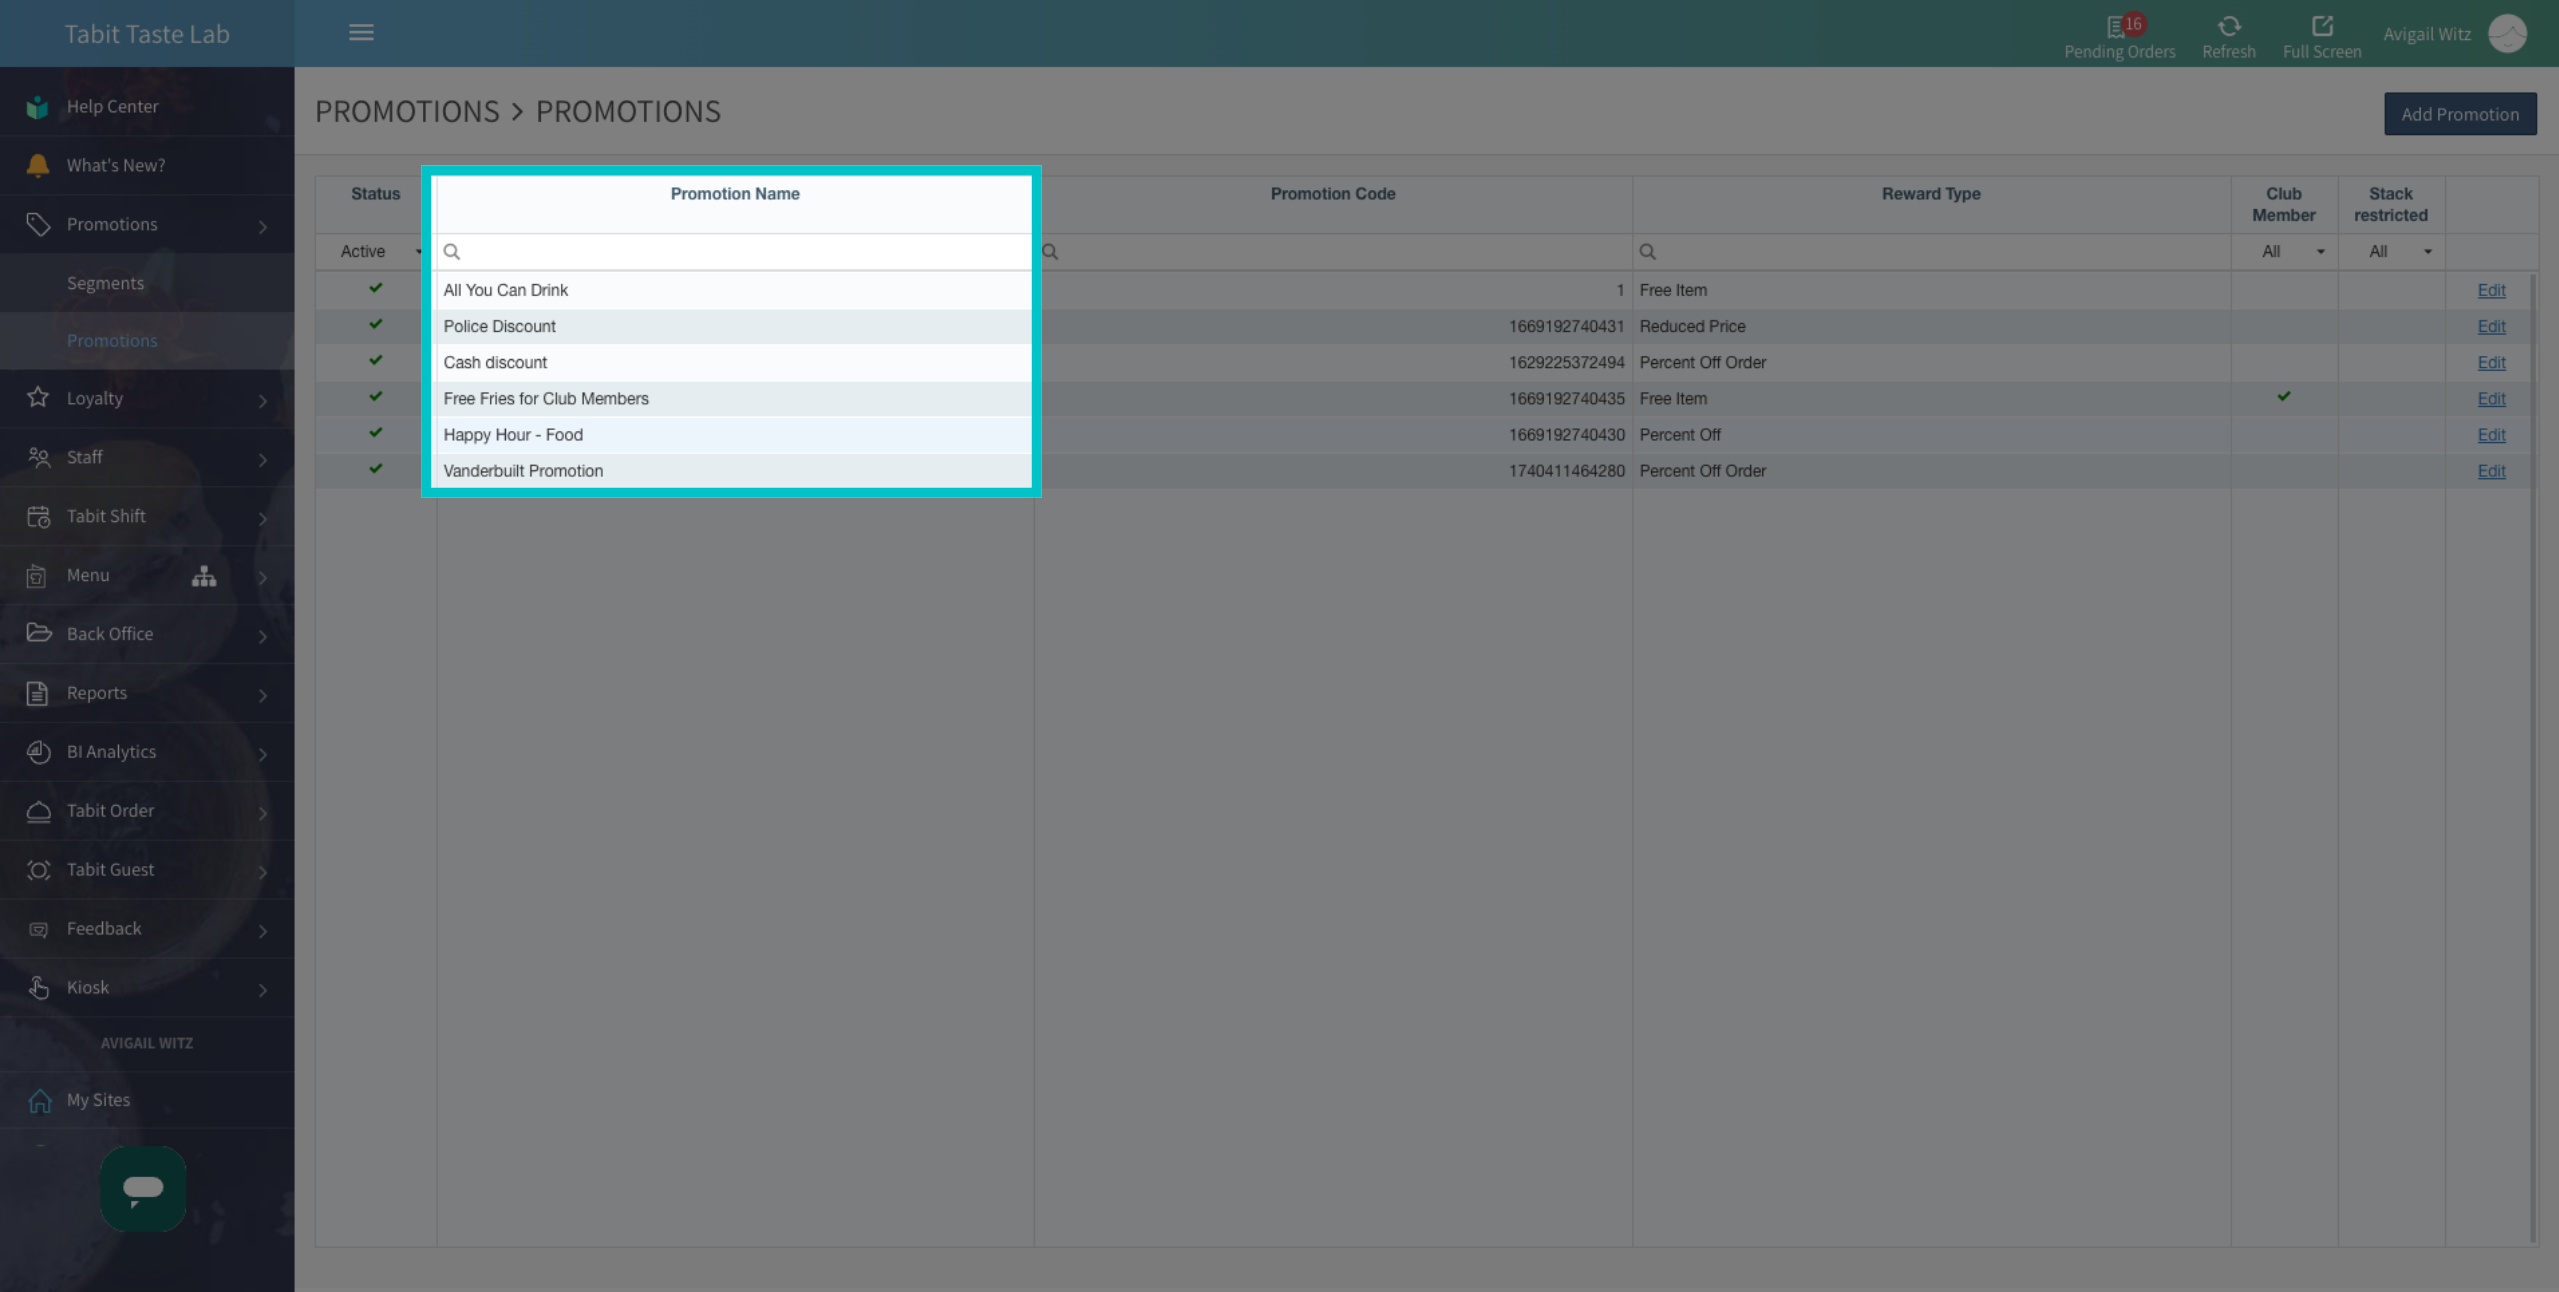
Task: Expand the Reports chevron
Action: 263,695
